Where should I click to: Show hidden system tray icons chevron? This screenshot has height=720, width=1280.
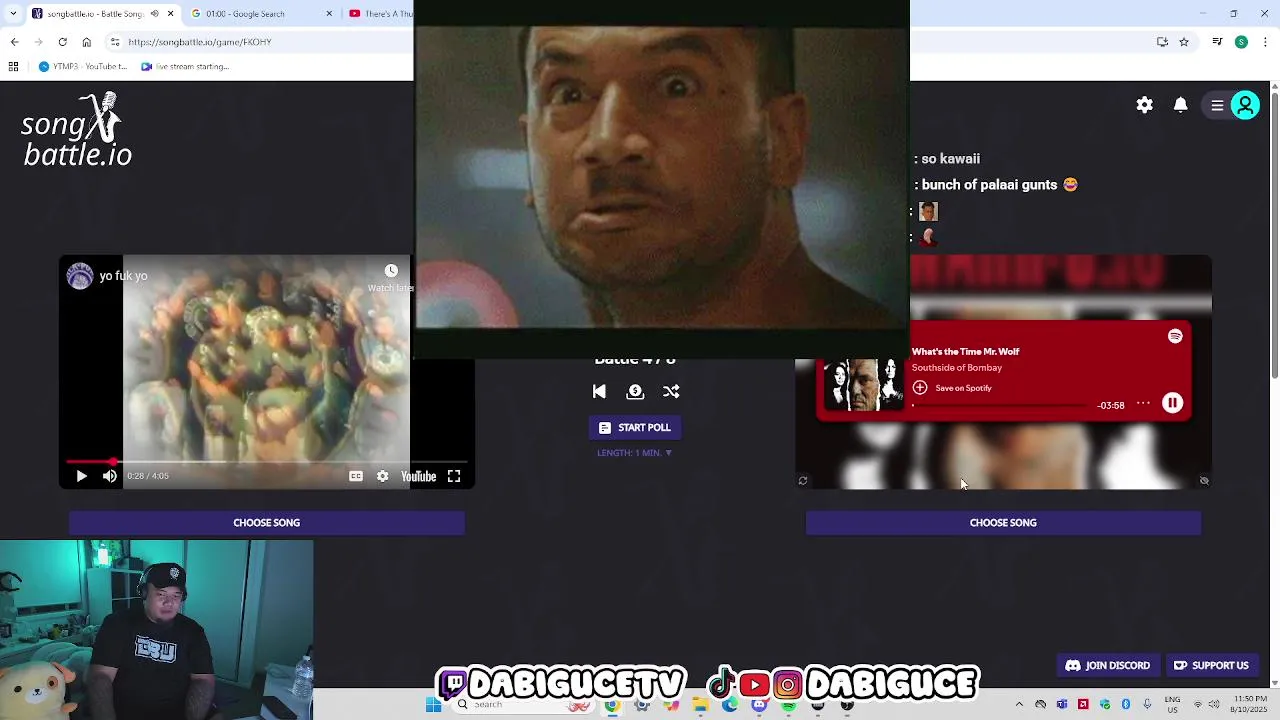[1019, 705]
